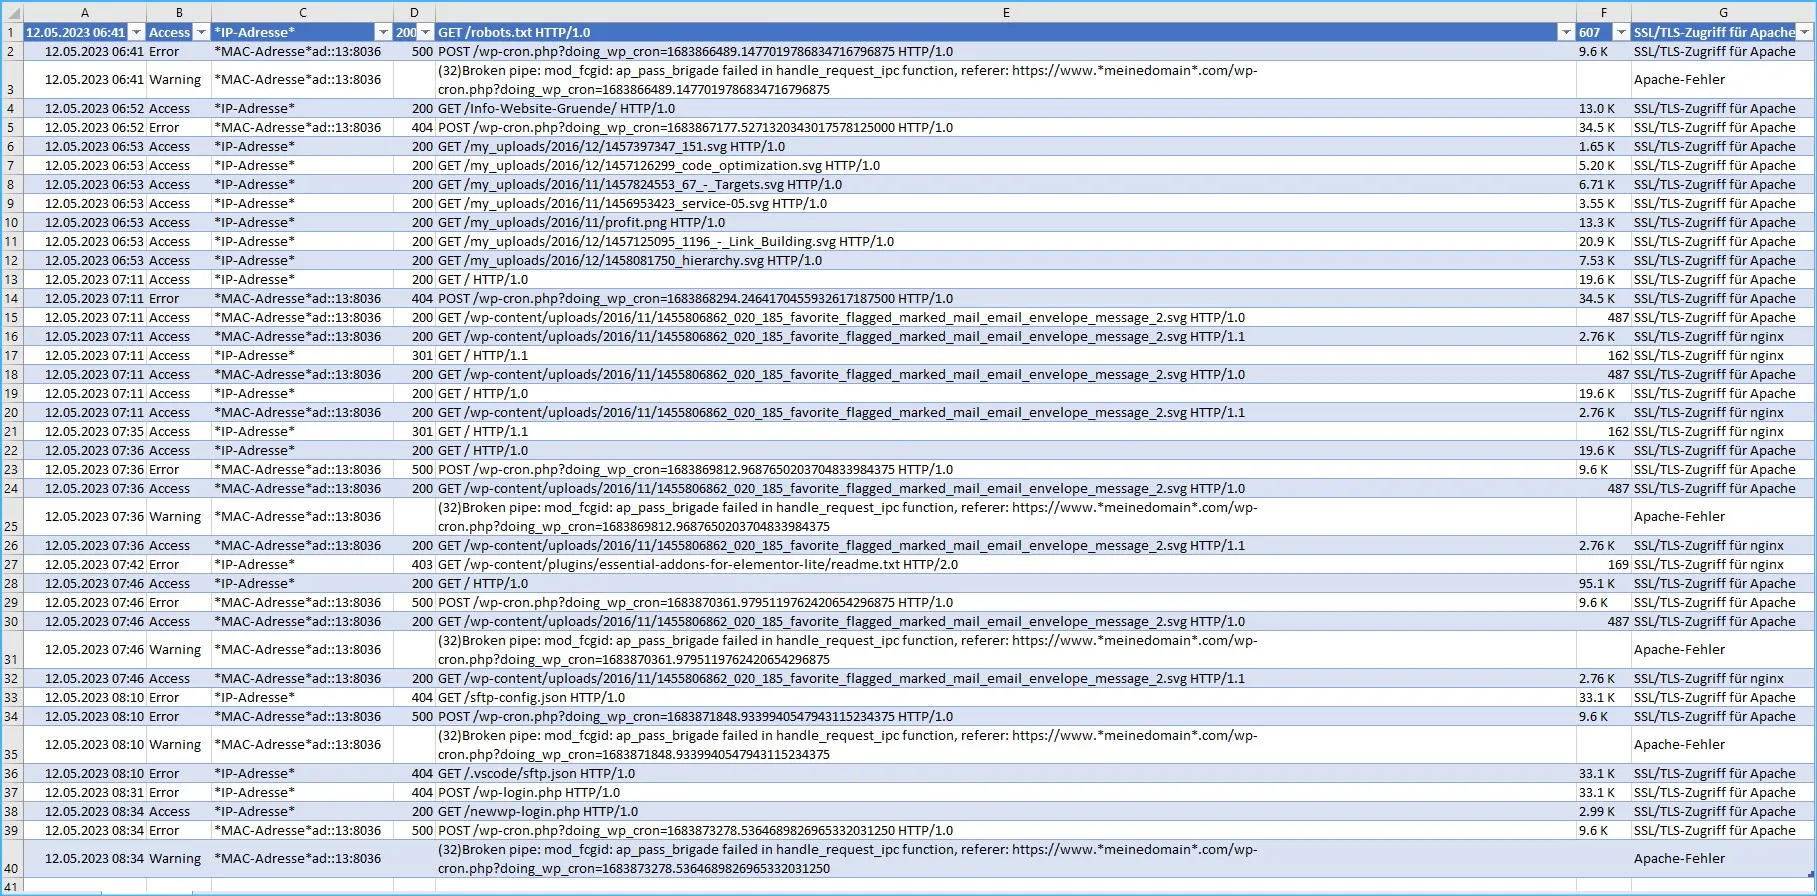Open the filter dropdown on the Access header
1817x896 pixels.
(201, 33)
